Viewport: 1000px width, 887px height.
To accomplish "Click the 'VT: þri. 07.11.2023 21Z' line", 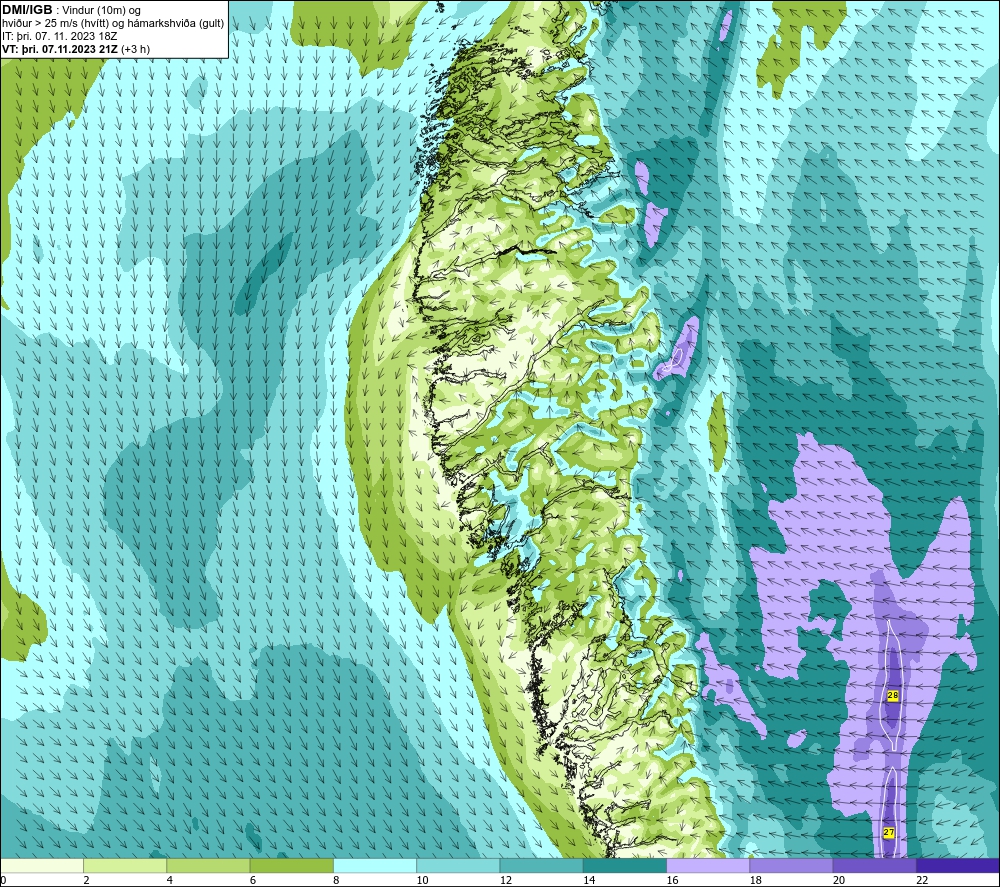I will pyautogui.click(x=76, y=49).
